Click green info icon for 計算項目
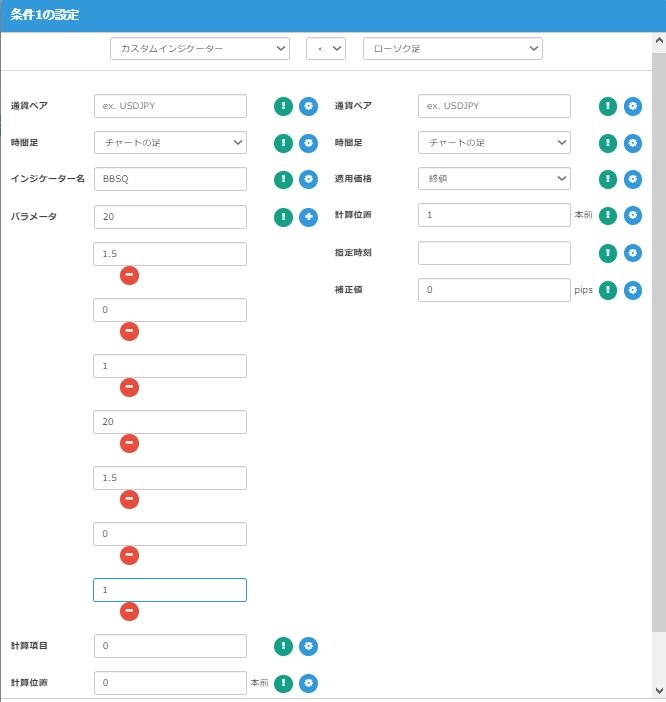The height and width of the screenshot is (702, 666). tap(283, 646)
